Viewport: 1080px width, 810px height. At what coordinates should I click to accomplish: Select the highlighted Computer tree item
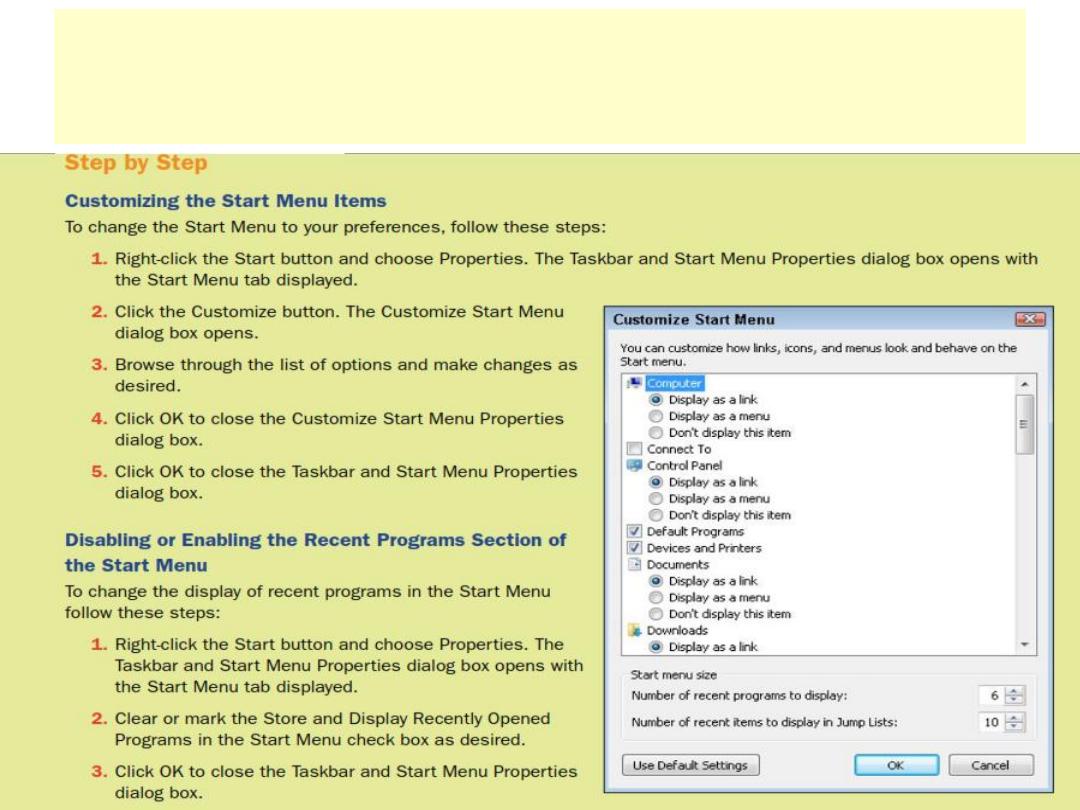pos(674,383)
